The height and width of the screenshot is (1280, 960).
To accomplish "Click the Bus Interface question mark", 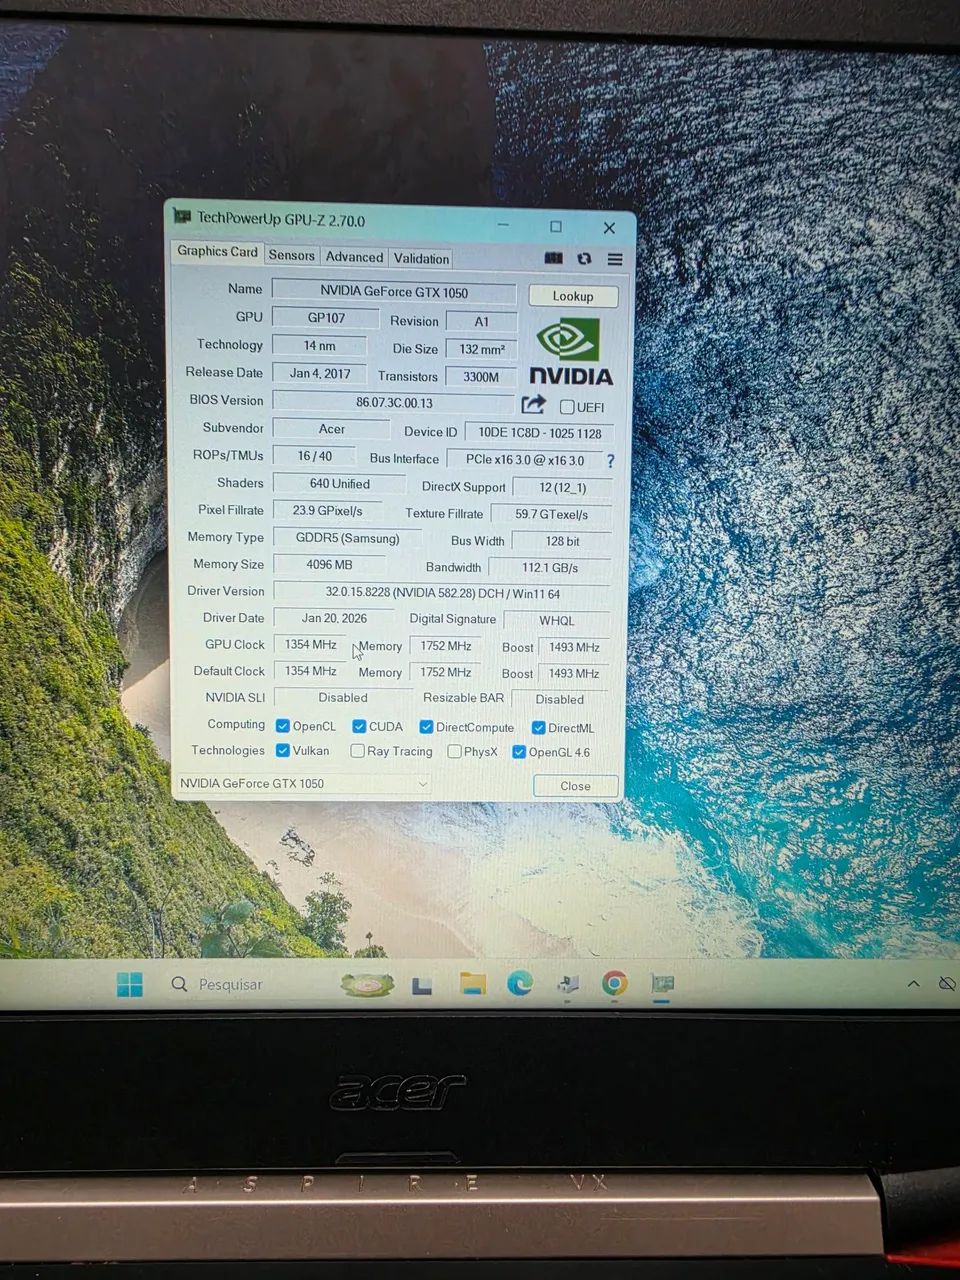I will (610, 461).
